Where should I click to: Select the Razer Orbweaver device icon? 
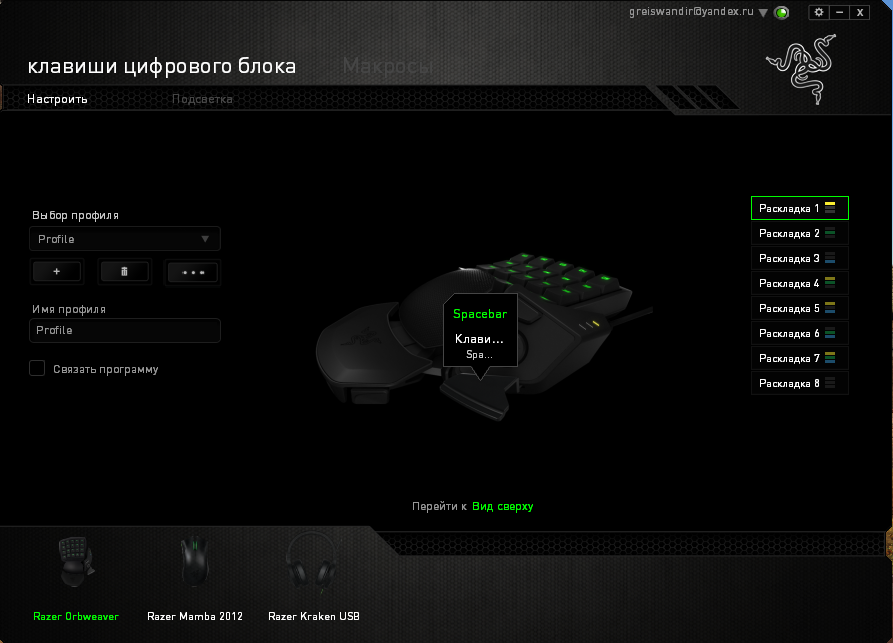(x=76, y=562)
